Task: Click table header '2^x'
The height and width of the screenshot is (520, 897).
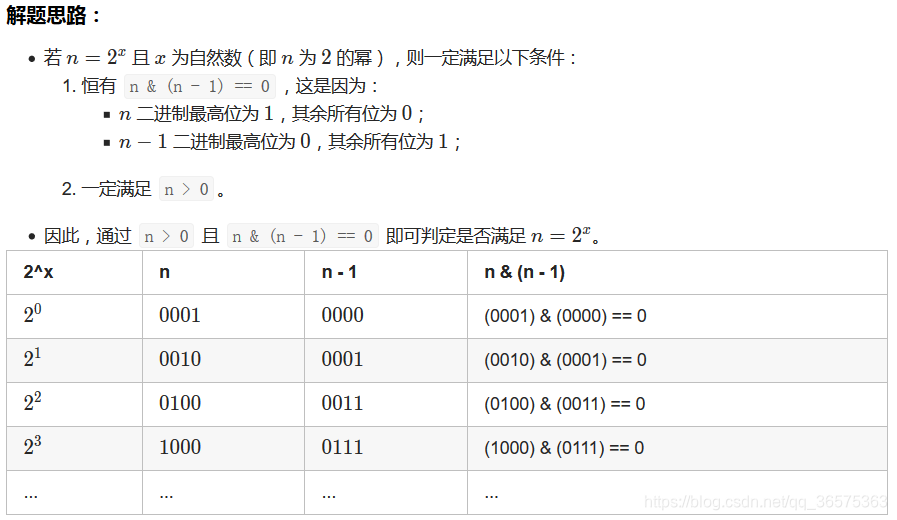Action: pos(74,272)
